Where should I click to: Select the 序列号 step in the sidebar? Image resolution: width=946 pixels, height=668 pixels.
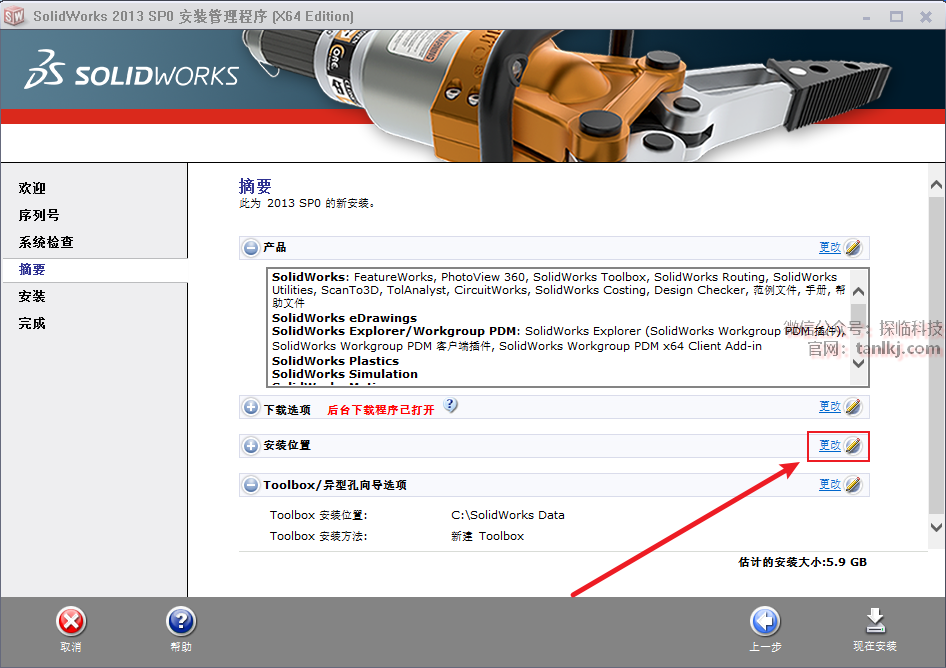coord(39,215)
